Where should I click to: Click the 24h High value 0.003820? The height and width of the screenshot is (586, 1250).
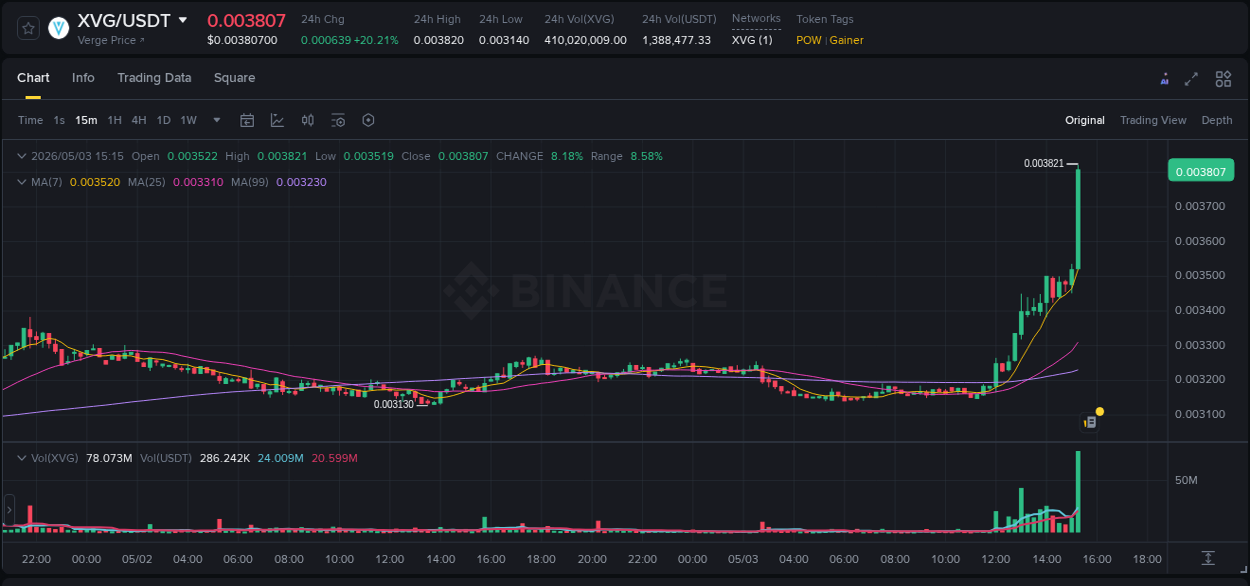[x=438, y=40]
